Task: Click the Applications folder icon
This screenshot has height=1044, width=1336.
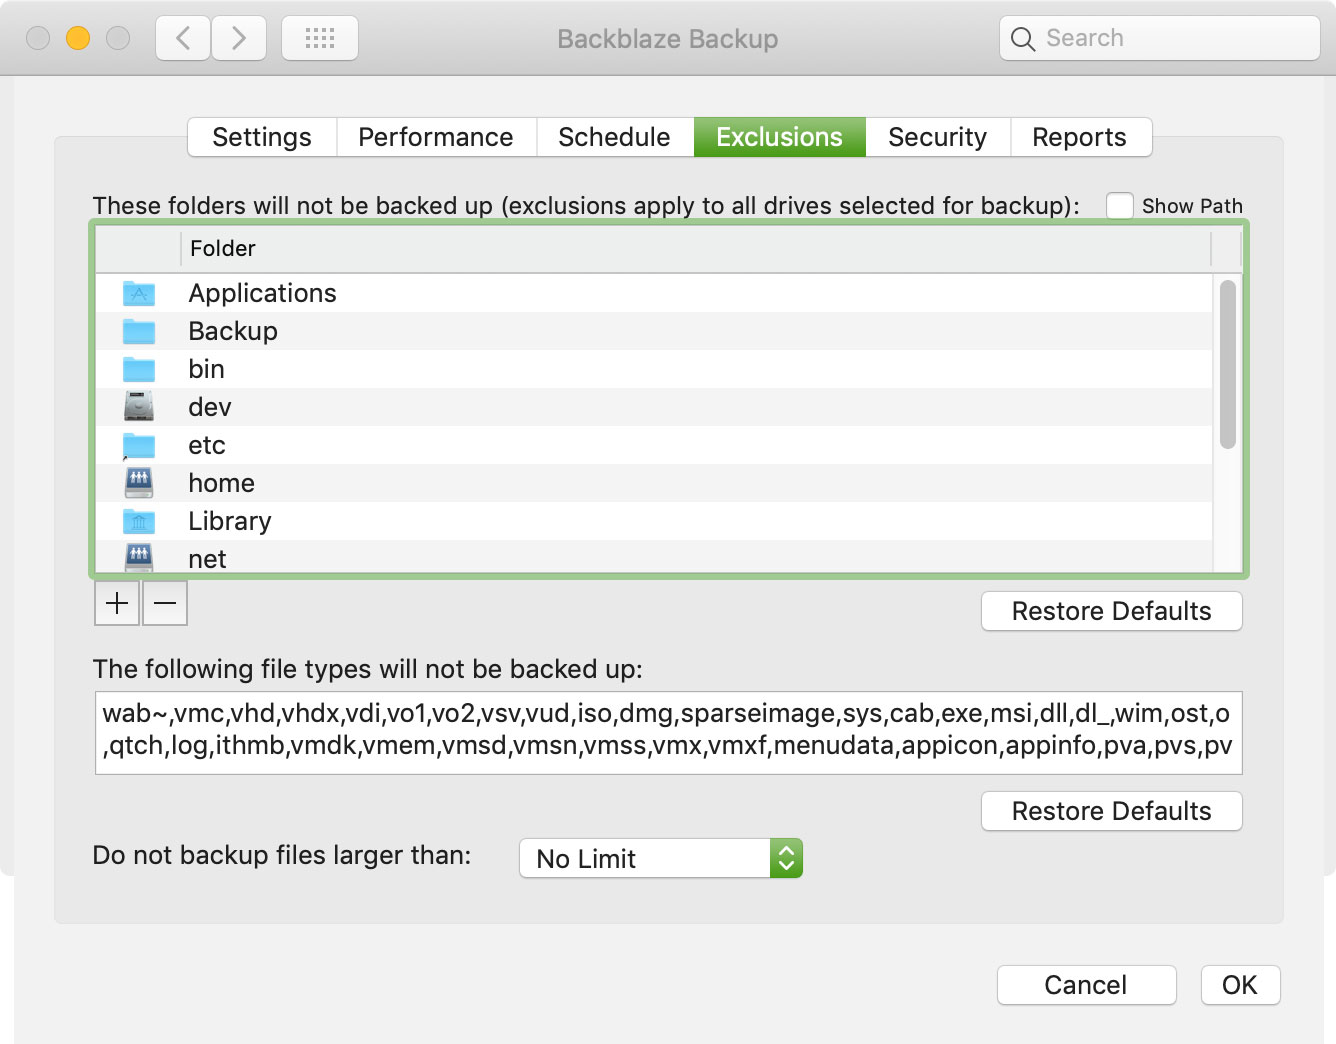Action: pos(139,293)
